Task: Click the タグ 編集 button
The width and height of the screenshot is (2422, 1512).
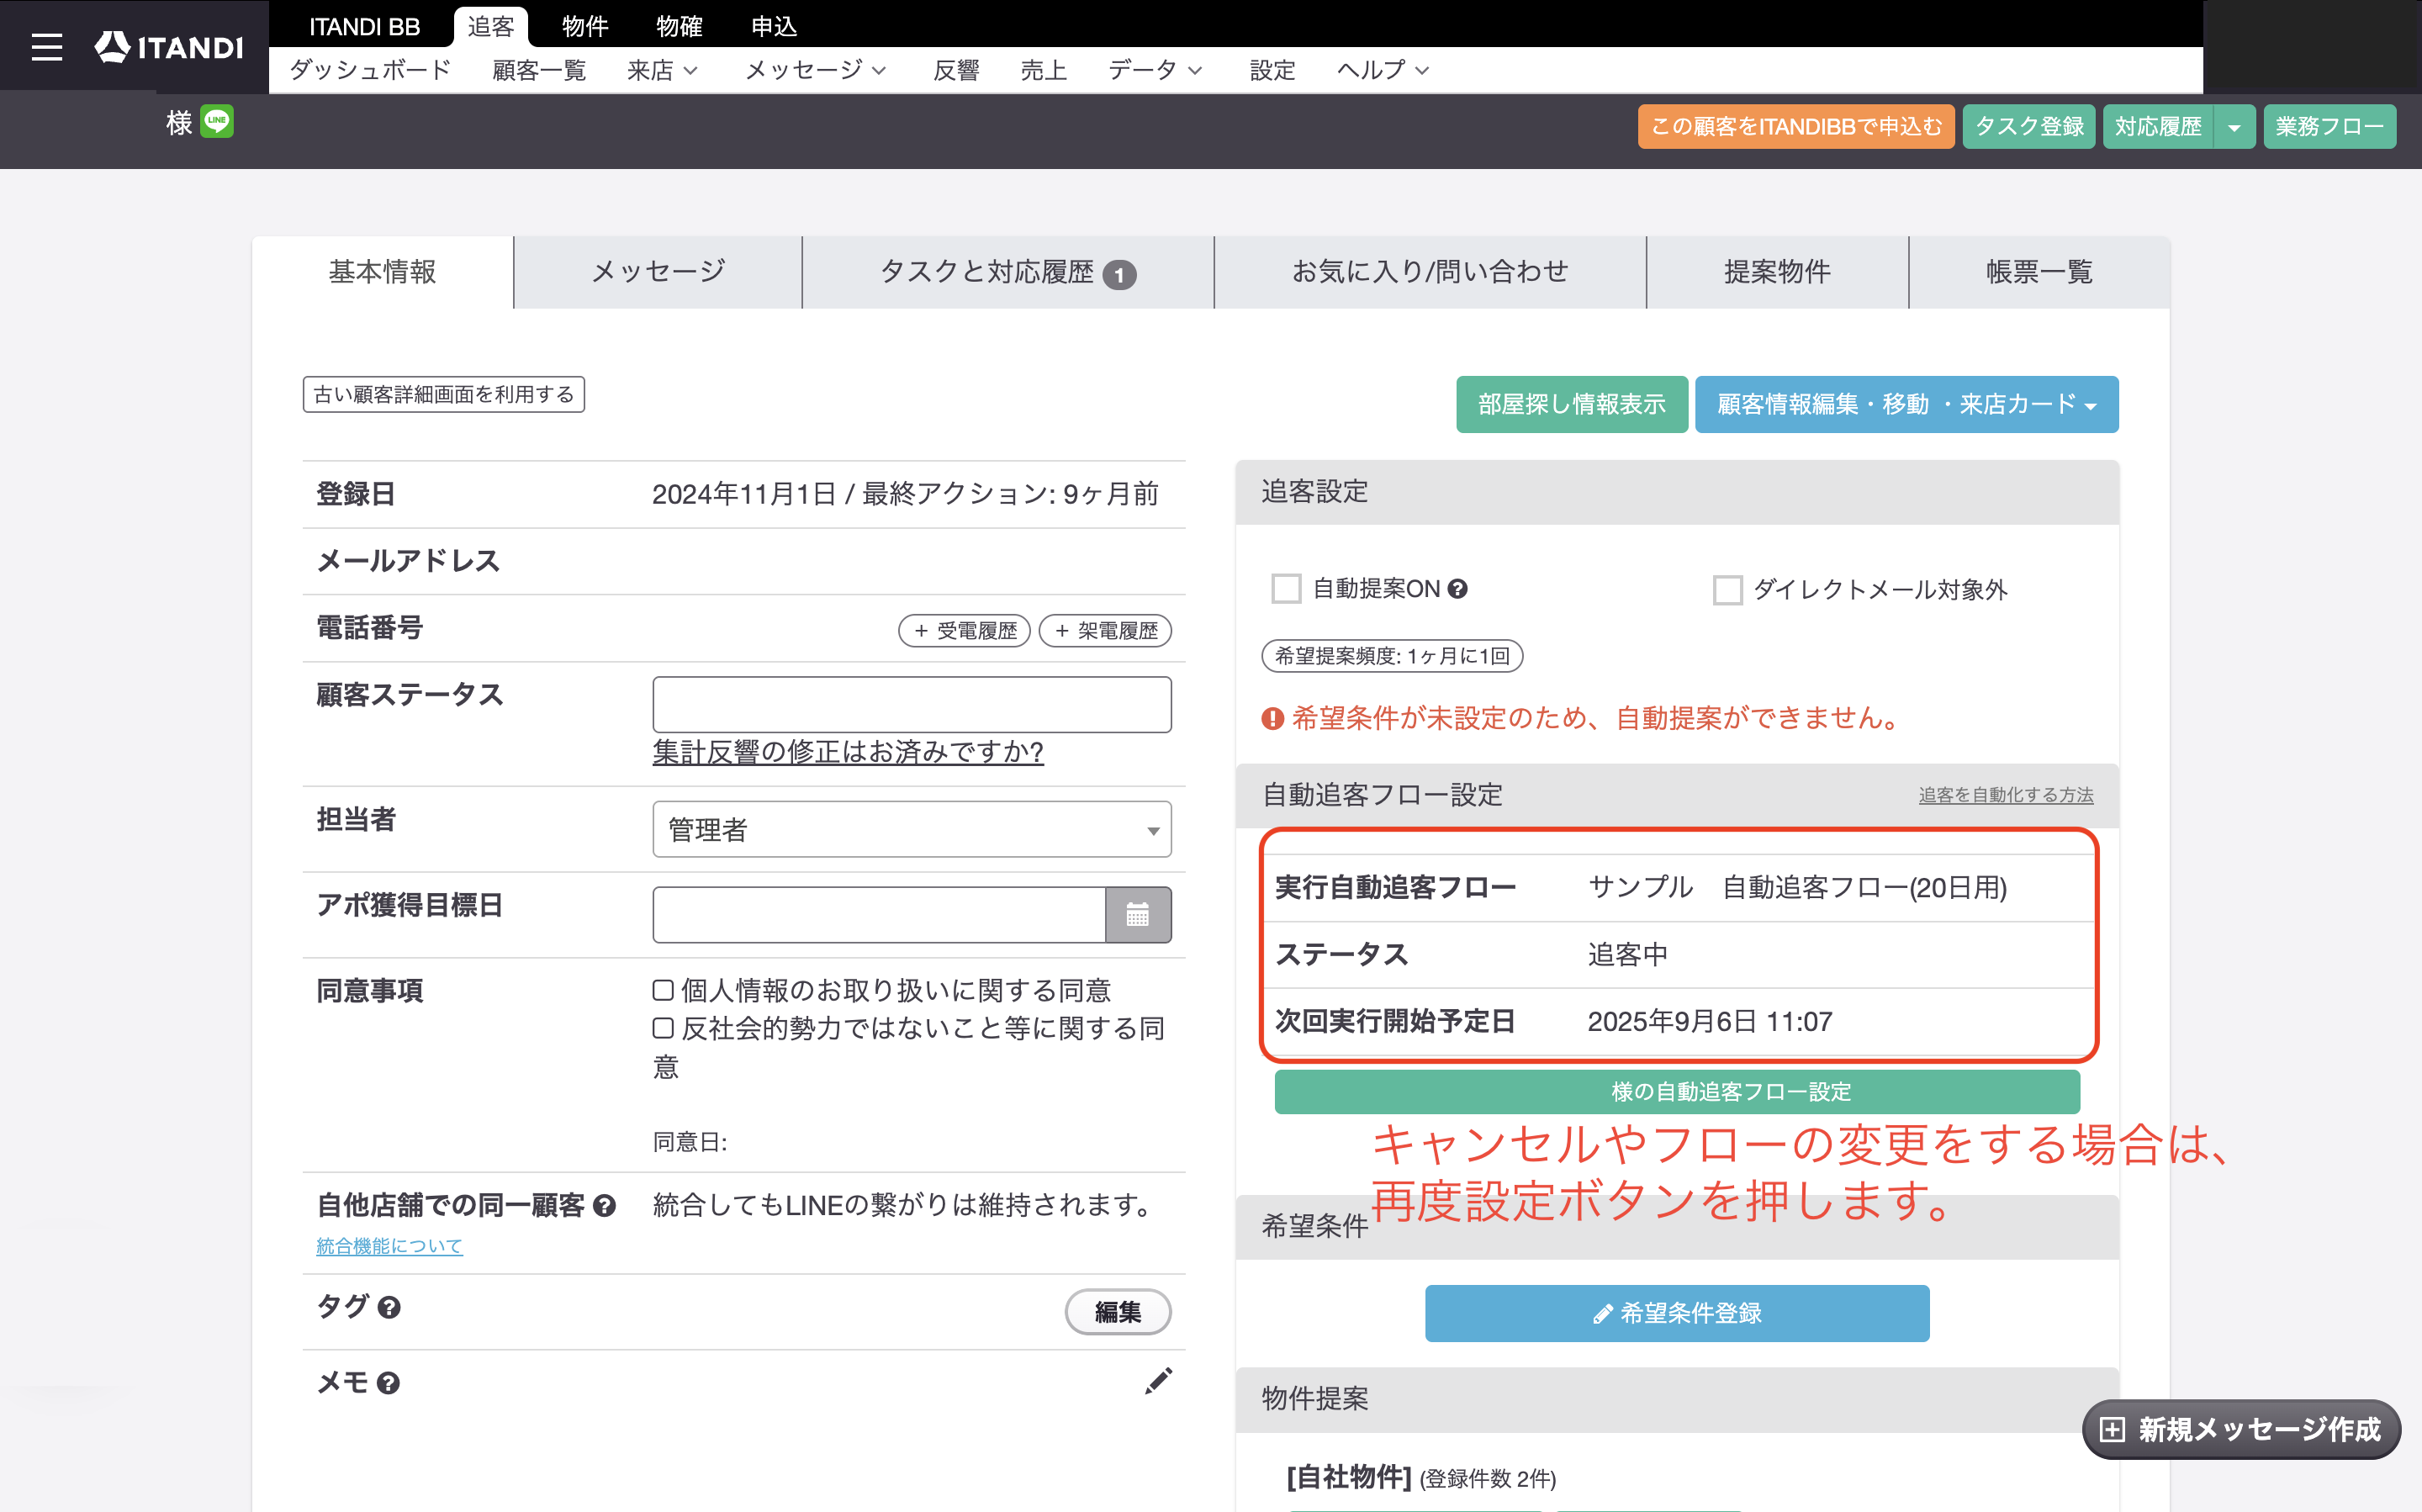Action: click(x=1118, y=1312)
